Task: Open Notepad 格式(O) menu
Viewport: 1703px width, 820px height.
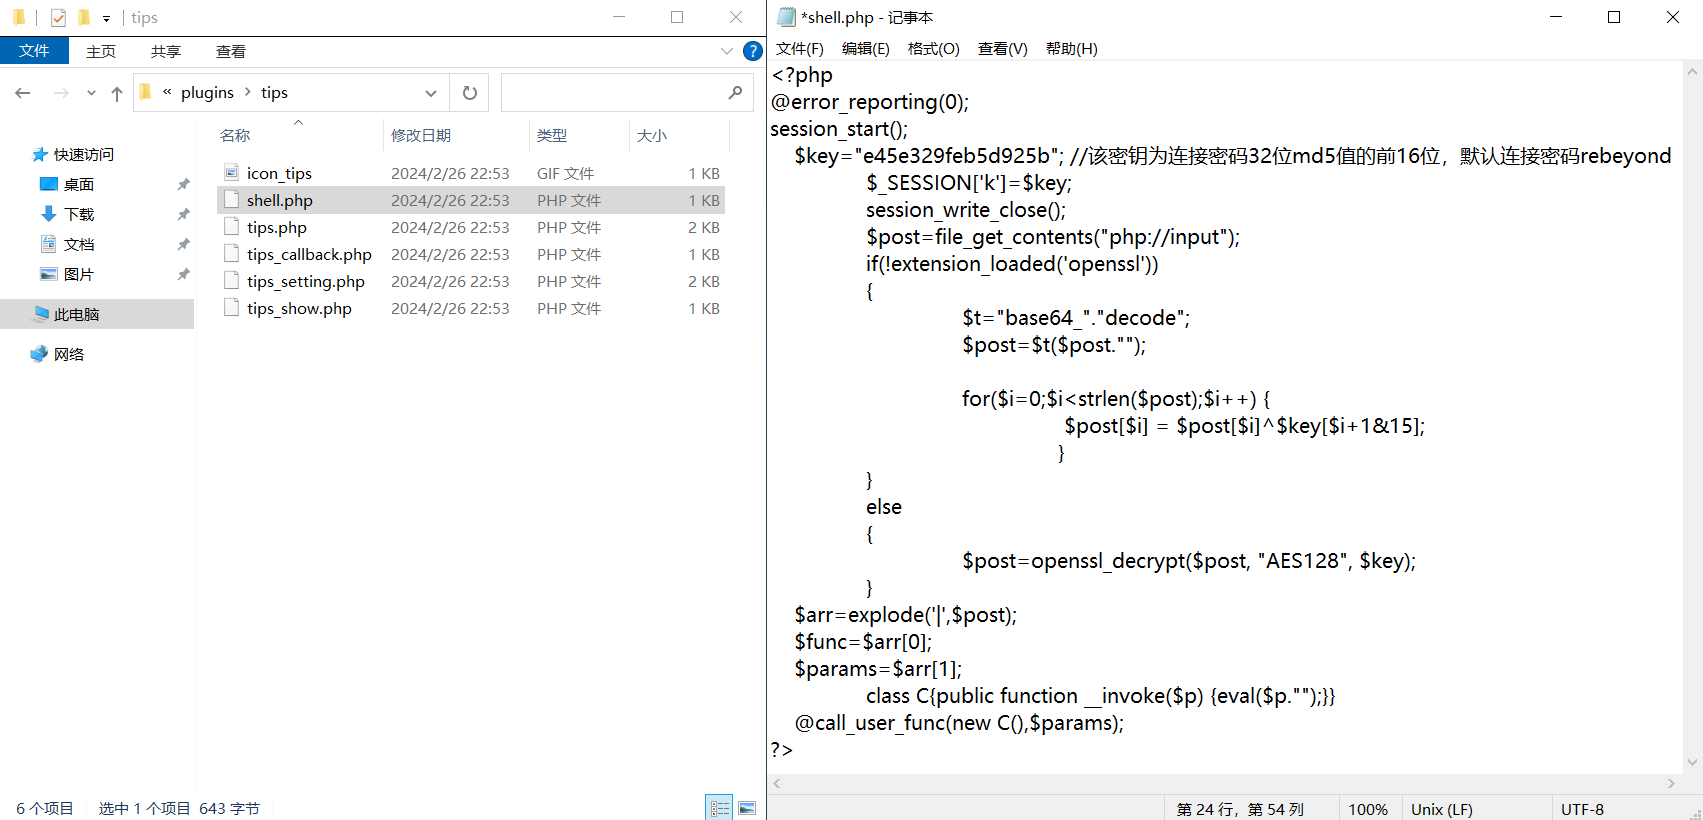Action: click(933, 49)
